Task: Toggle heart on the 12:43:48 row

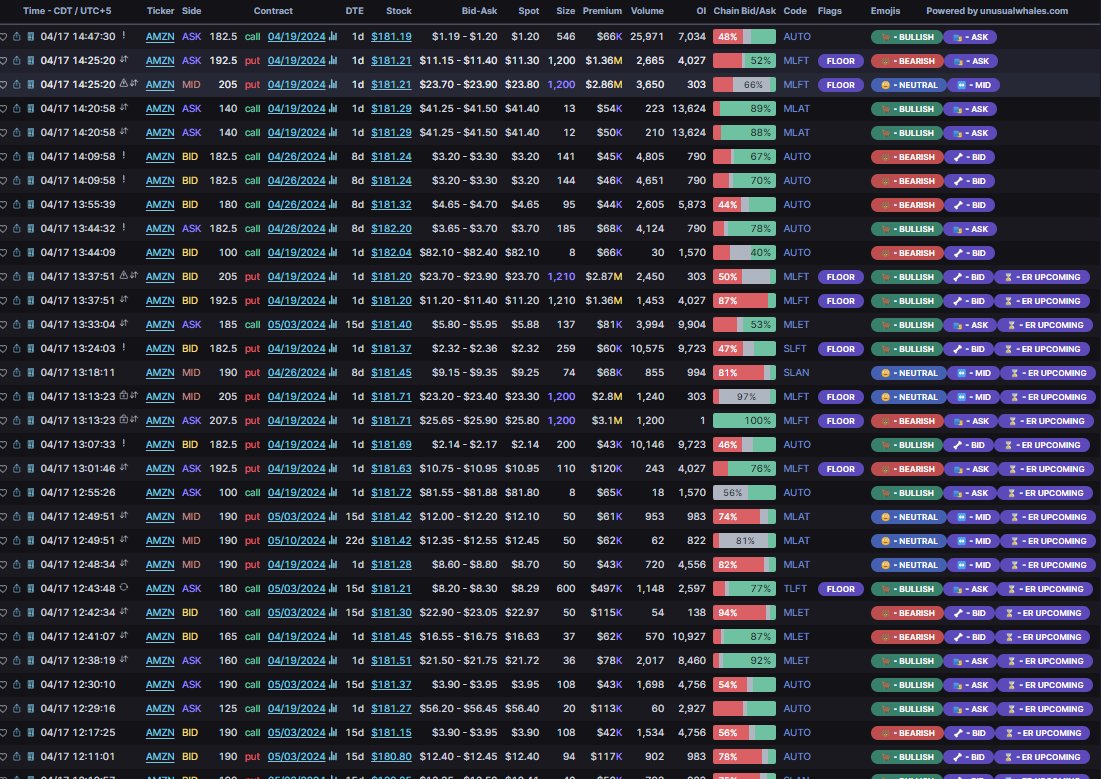Action: click(x=4, y=589)
